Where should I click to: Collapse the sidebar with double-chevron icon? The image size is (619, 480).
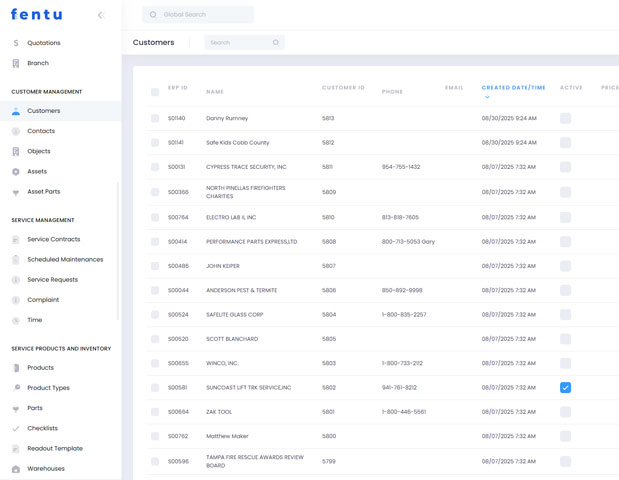pos(100,15)
